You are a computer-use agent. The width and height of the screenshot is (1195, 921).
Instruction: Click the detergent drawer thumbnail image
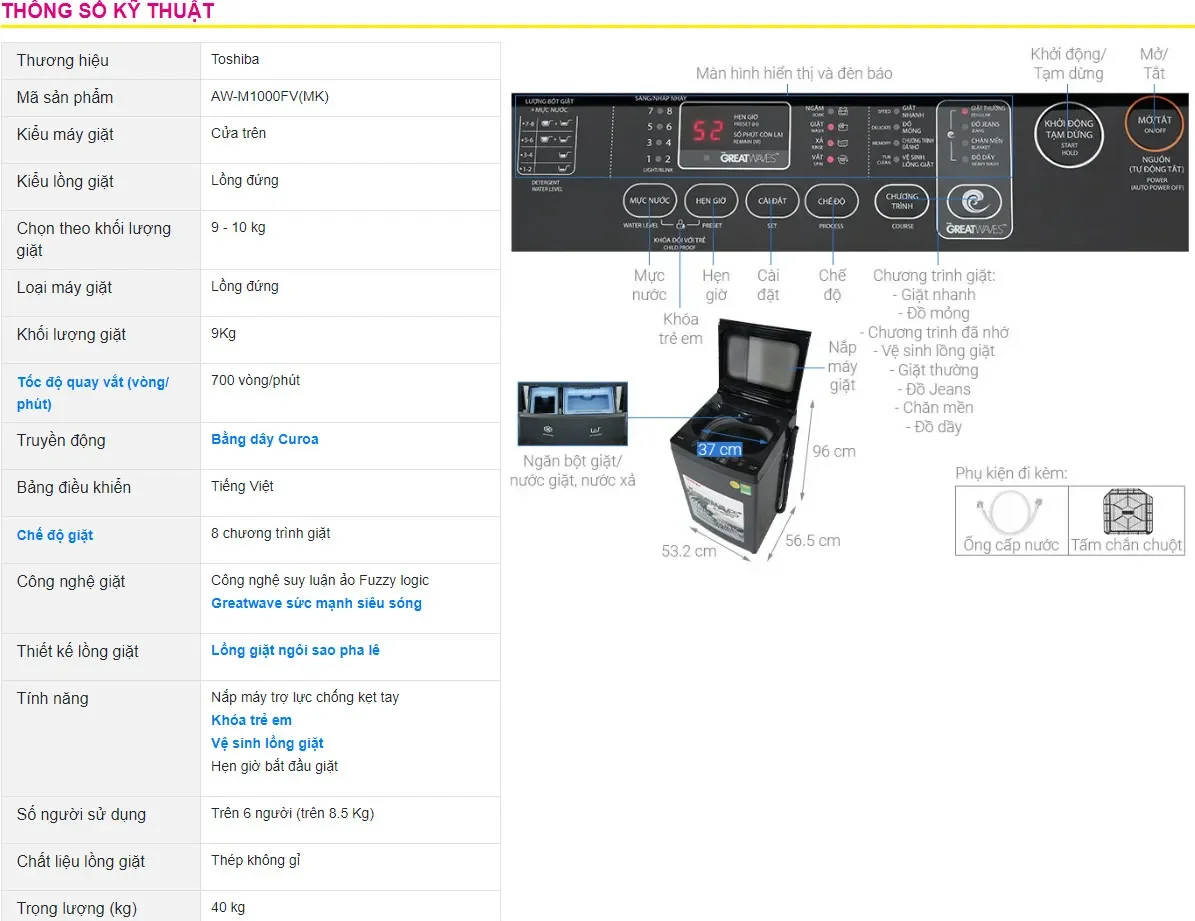pyautogui.click(x=572, y=413)
